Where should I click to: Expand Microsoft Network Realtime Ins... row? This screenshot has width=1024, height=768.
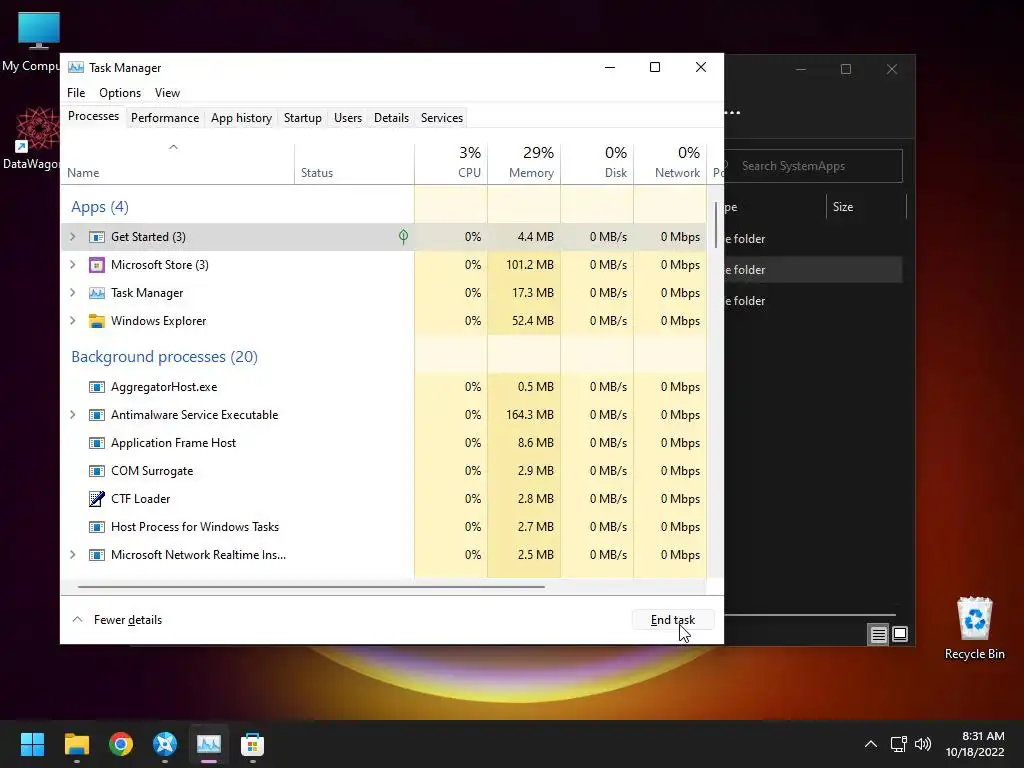pos(73,554)
